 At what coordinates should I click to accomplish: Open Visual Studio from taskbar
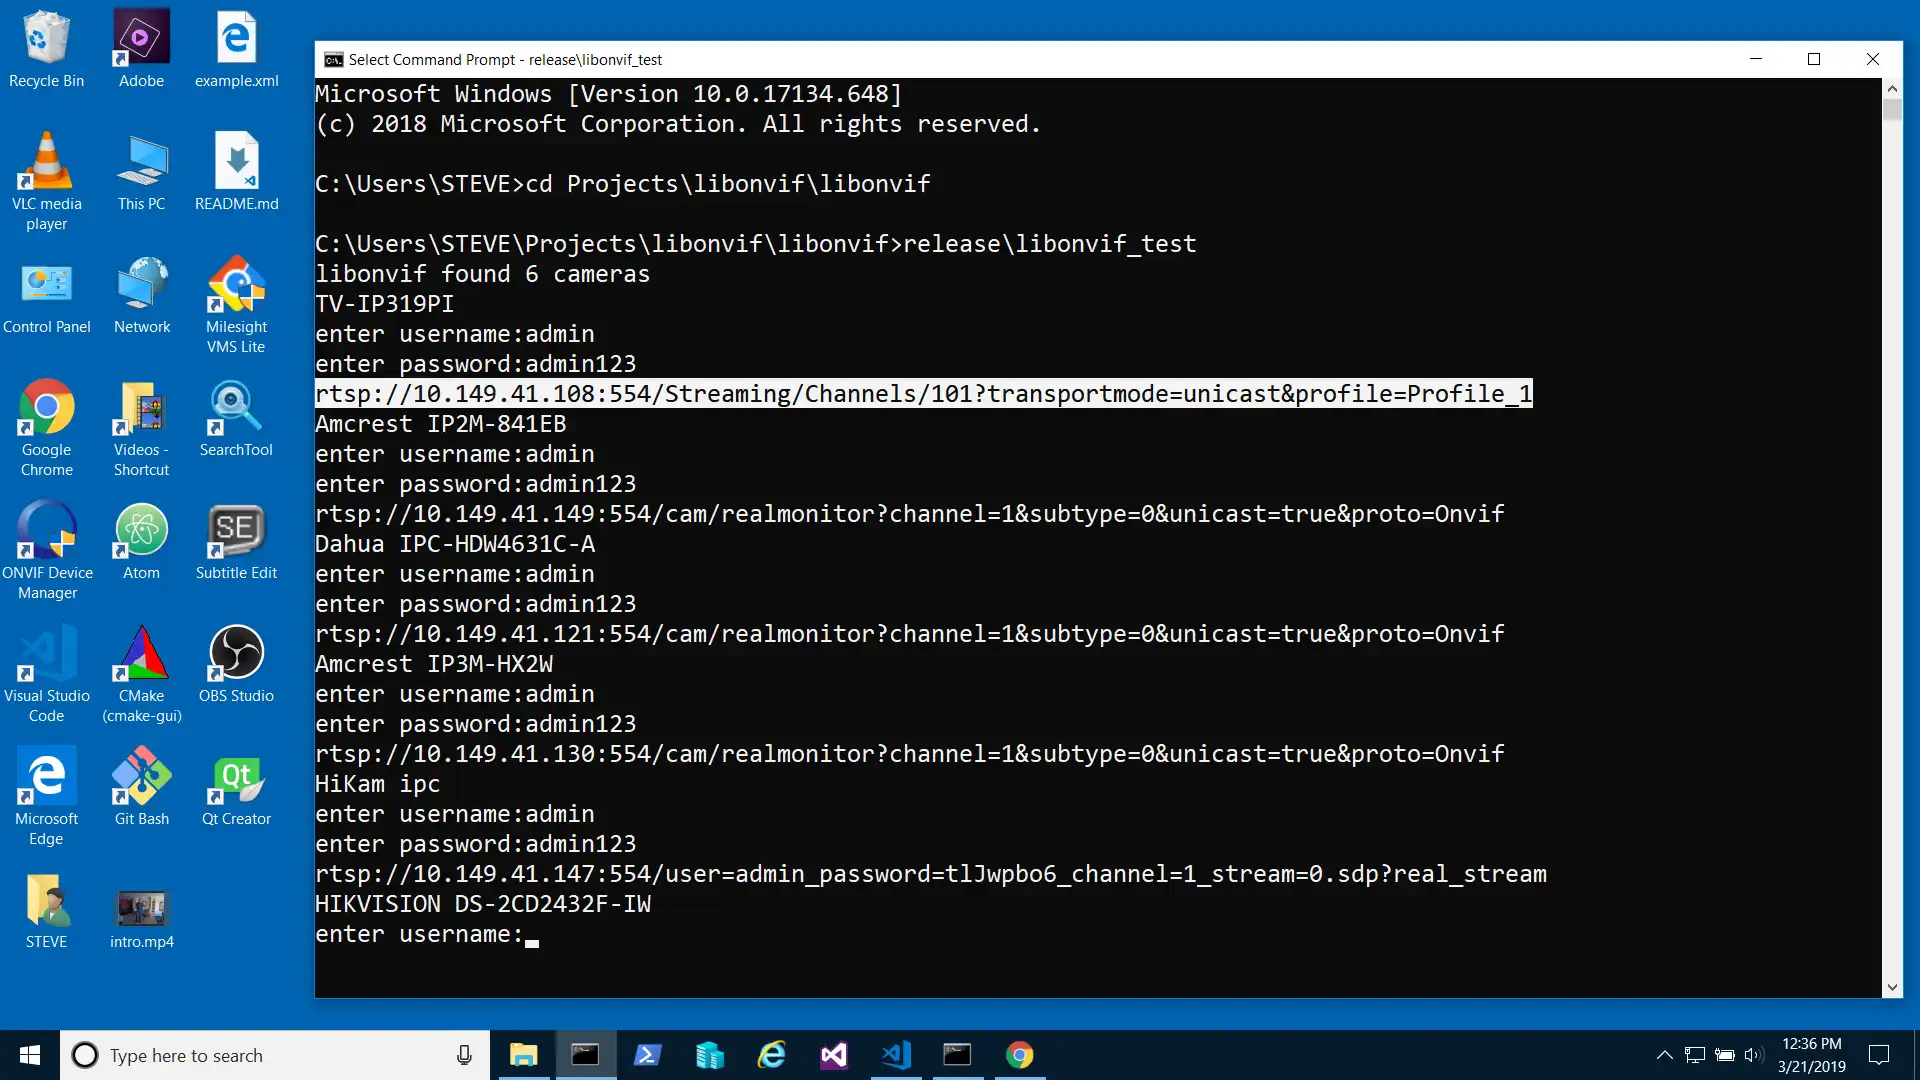tap(833, 1055)
